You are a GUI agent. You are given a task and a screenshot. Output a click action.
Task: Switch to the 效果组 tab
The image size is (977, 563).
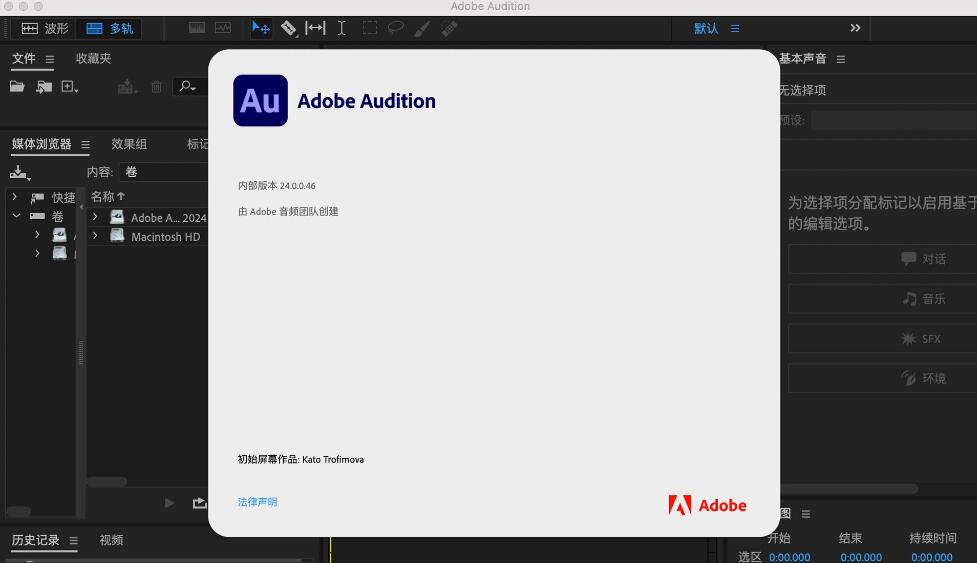pyautogui.click(x=129, y=144)
